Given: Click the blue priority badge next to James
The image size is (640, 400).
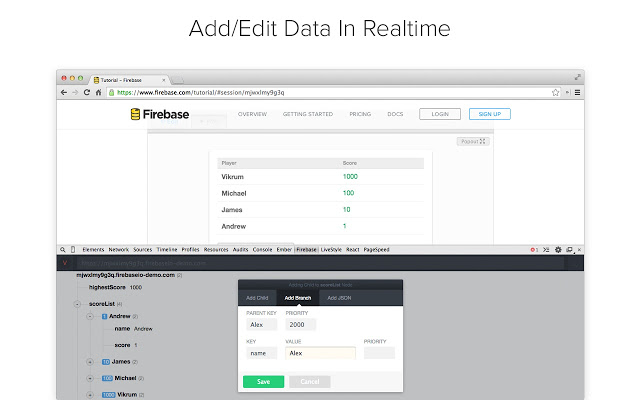Looking at the screenshot, I should [x=106, y=362].
